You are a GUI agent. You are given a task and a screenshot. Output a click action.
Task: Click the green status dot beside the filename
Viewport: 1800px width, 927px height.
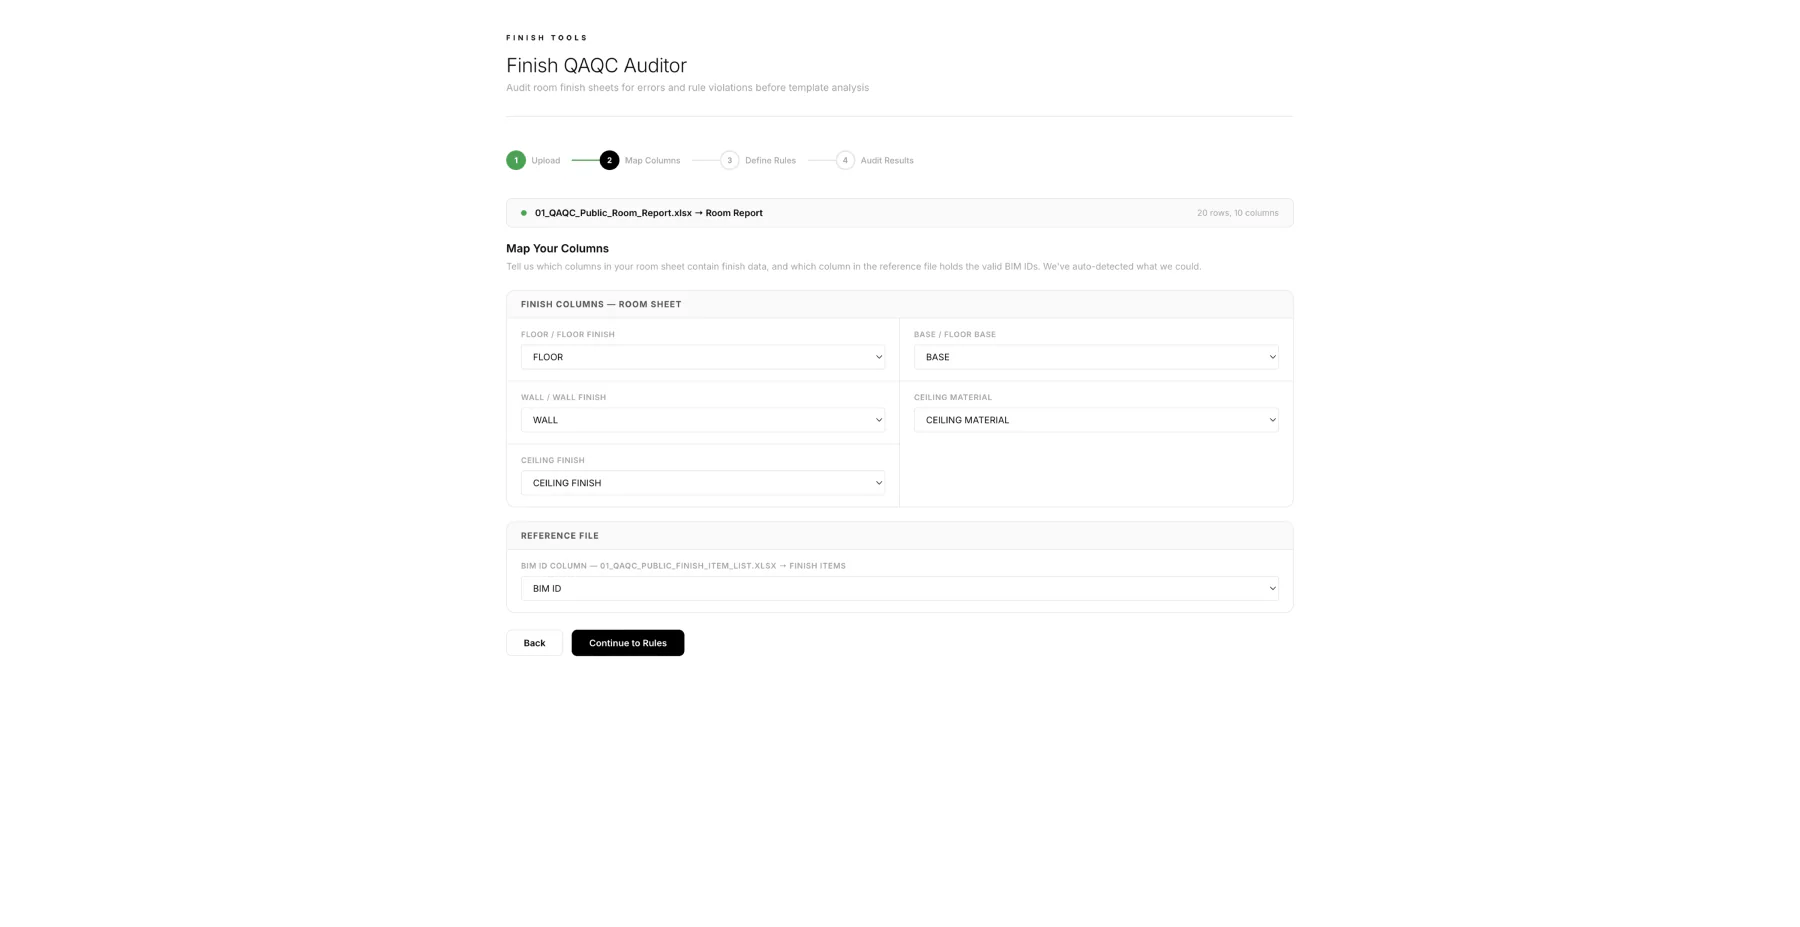click(523, 212)
